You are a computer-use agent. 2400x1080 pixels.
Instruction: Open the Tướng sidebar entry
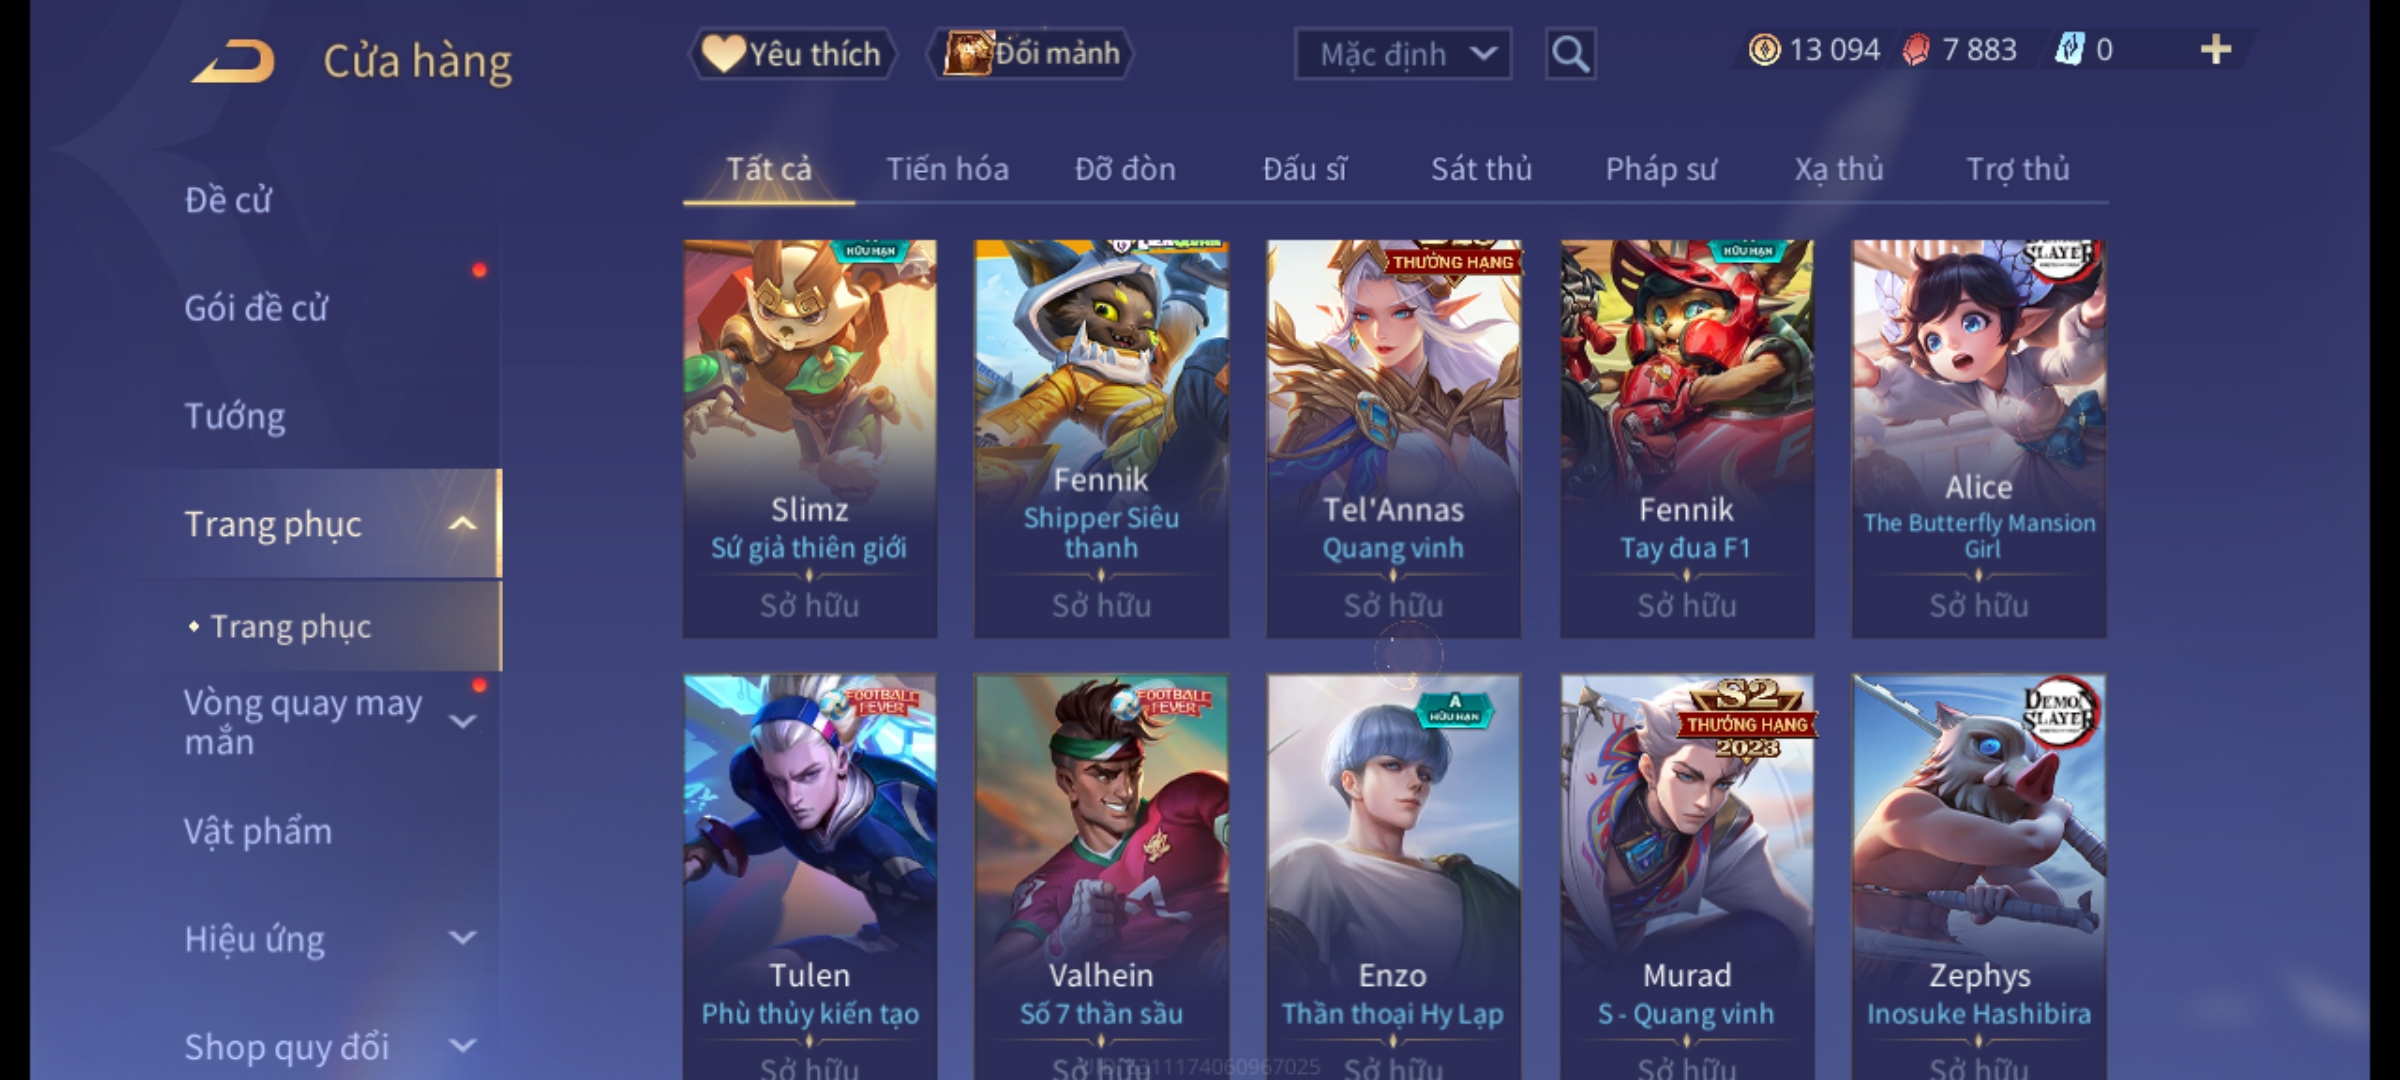click(x=235, y=416)
